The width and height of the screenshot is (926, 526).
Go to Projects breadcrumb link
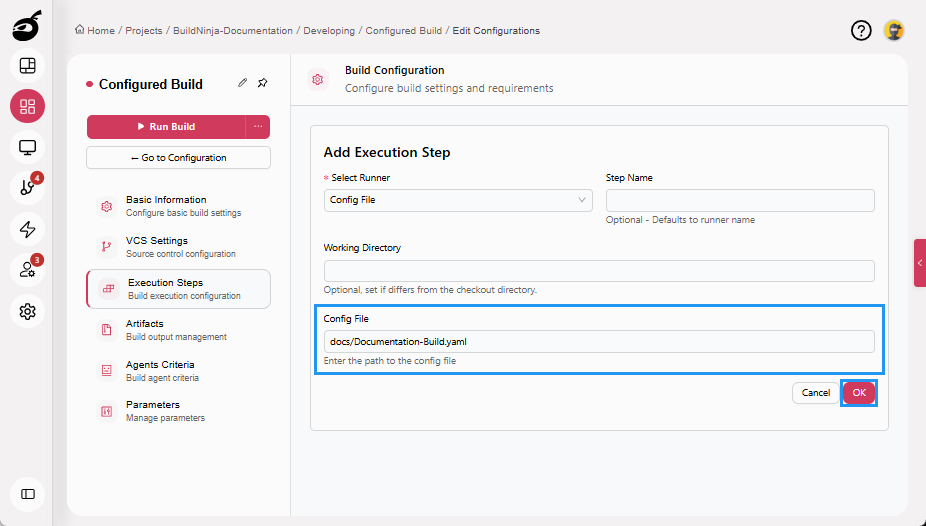pyautogui.click(x=144, y=31)
